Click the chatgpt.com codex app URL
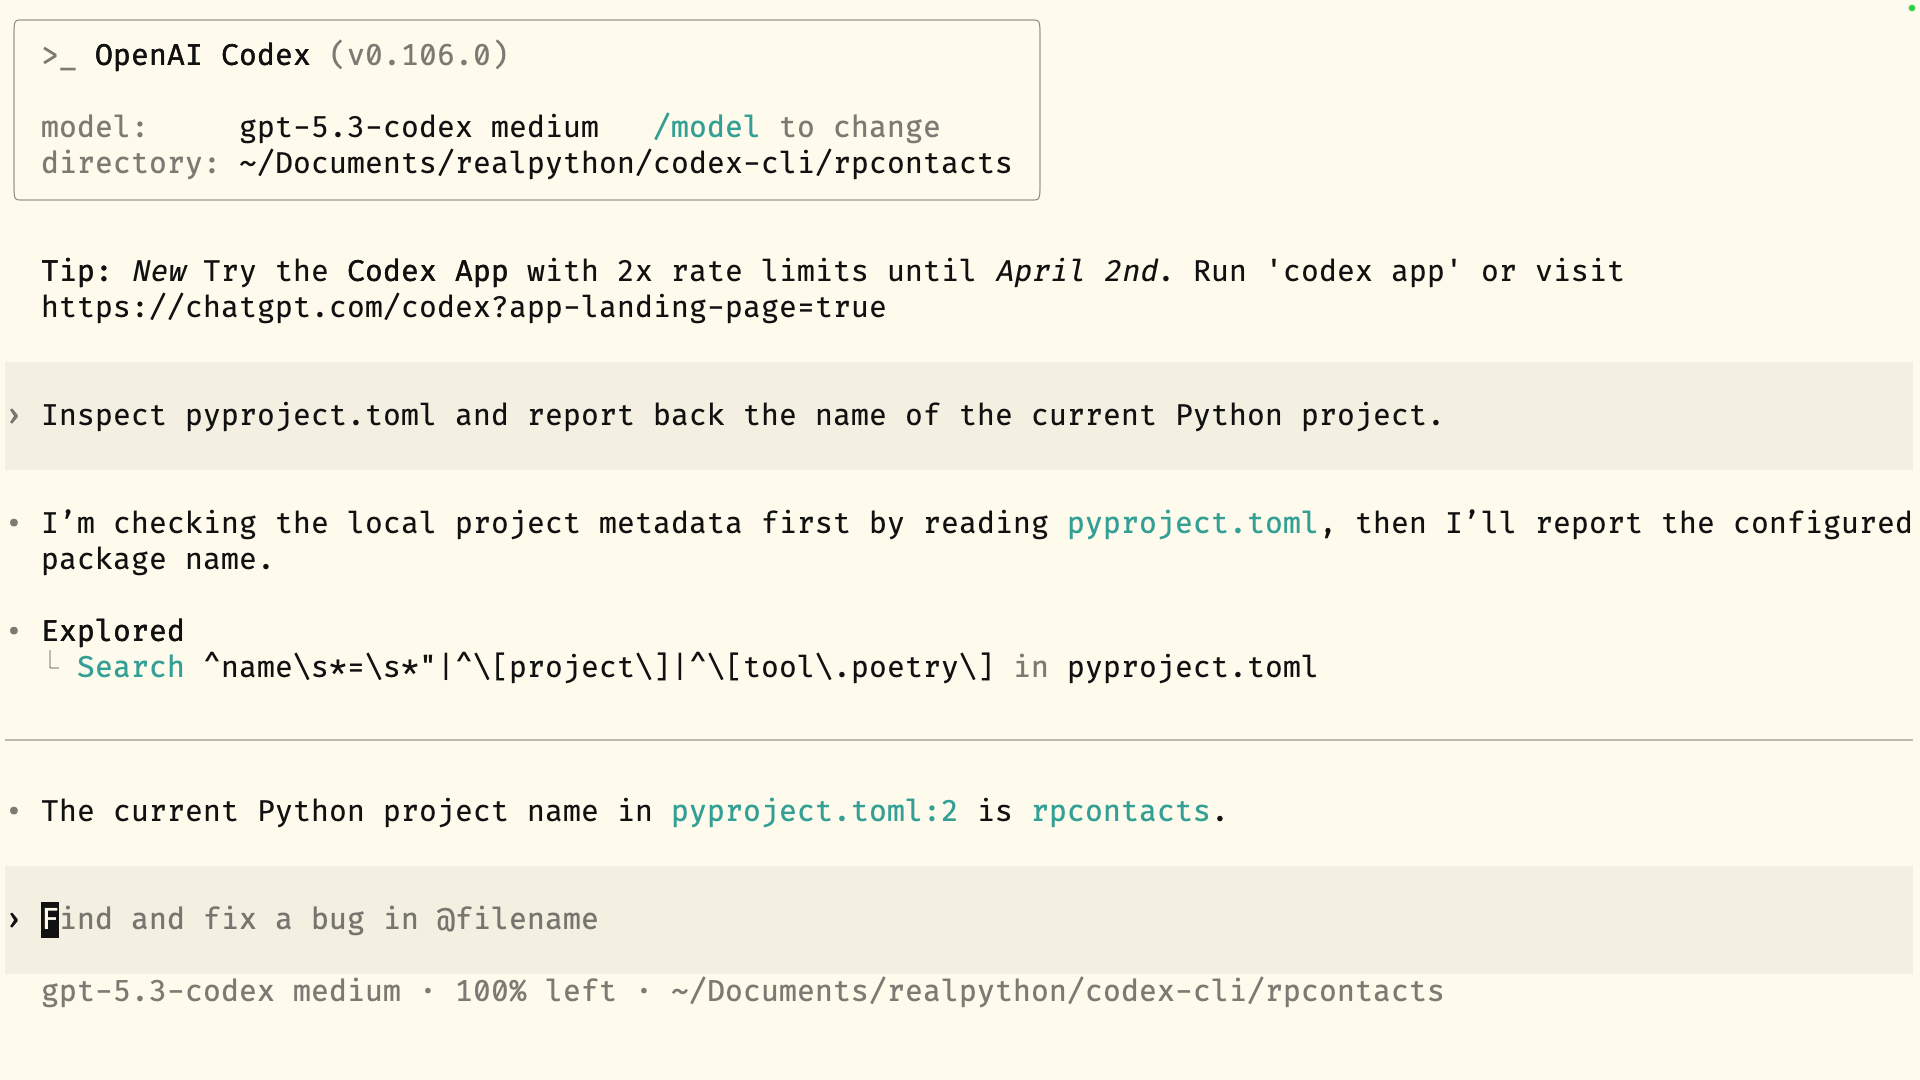 point(463,308)
